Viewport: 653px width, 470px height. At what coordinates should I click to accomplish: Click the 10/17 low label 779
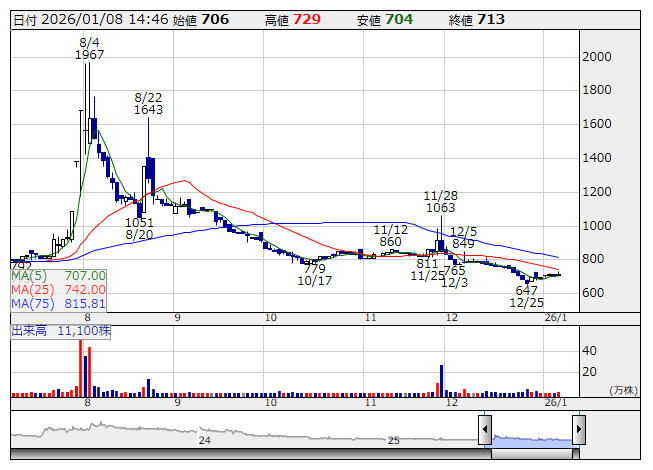pos(314,269)
